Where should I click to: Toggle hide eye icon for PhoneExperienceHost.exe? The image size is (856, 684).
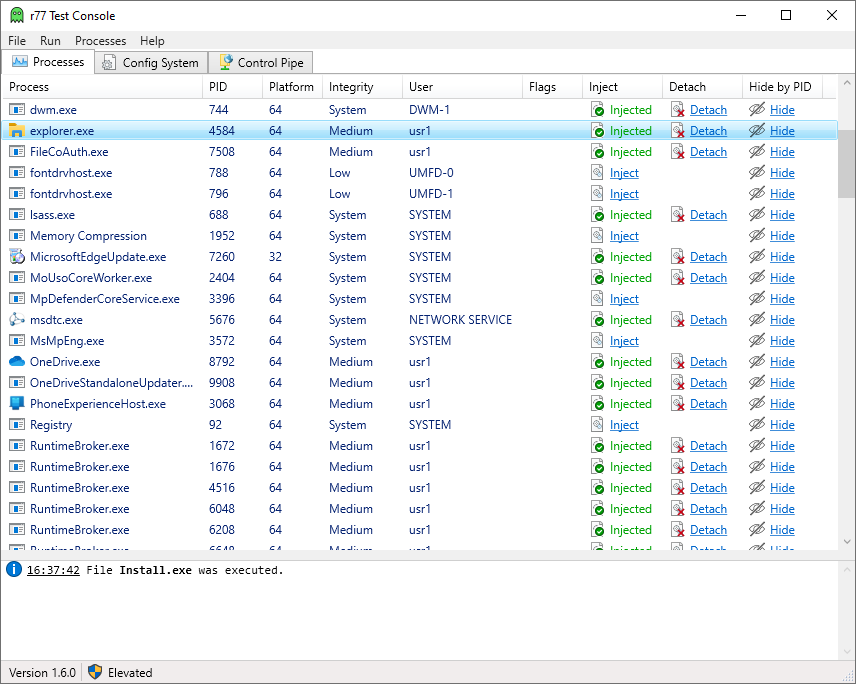pos(757,403)
